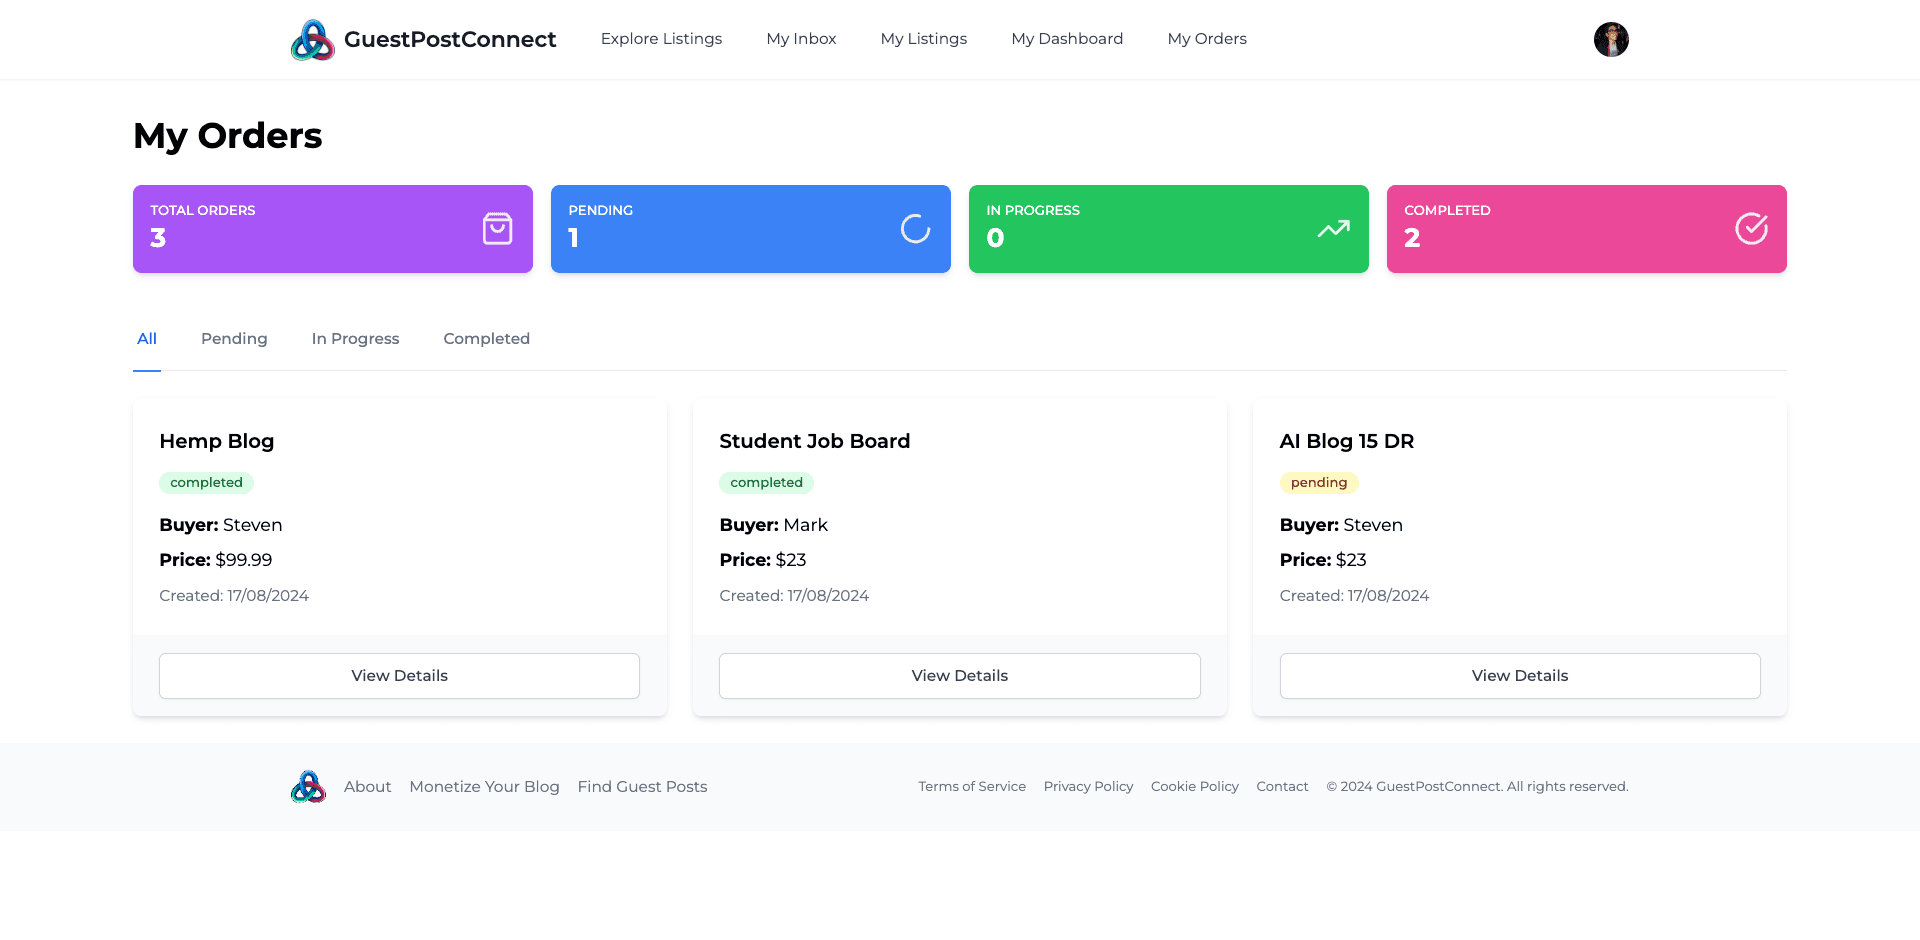Open the user profile avatar
1920x940 pixels.
click(1610, 40)
